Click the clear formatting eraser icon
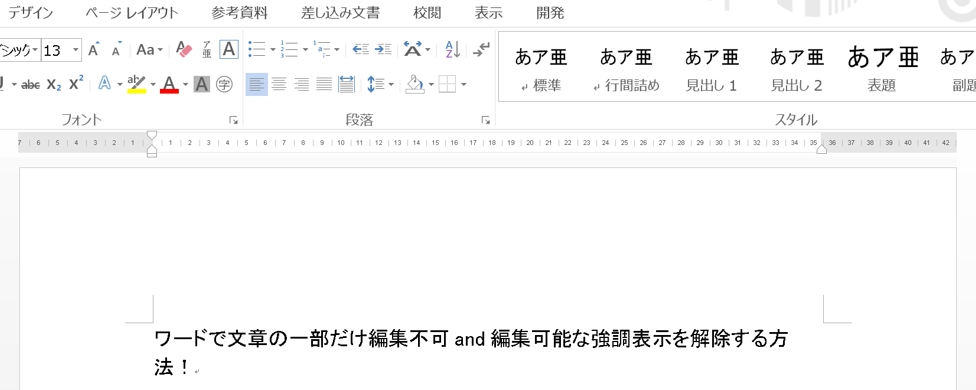Screen dimensions: 976x390 185,49
